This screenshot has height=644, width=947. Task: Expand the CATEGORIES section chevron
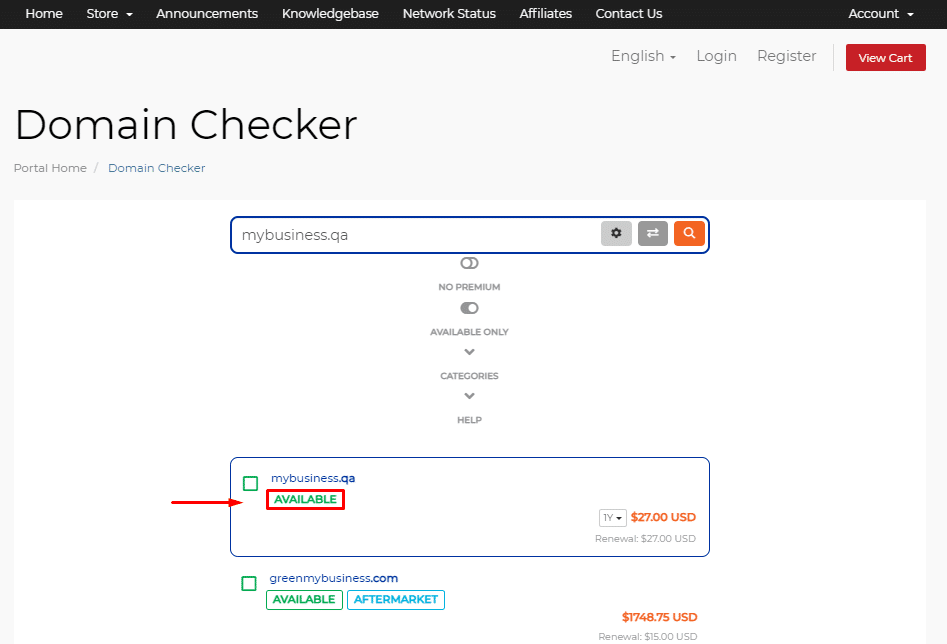click(x=469, y=351)
